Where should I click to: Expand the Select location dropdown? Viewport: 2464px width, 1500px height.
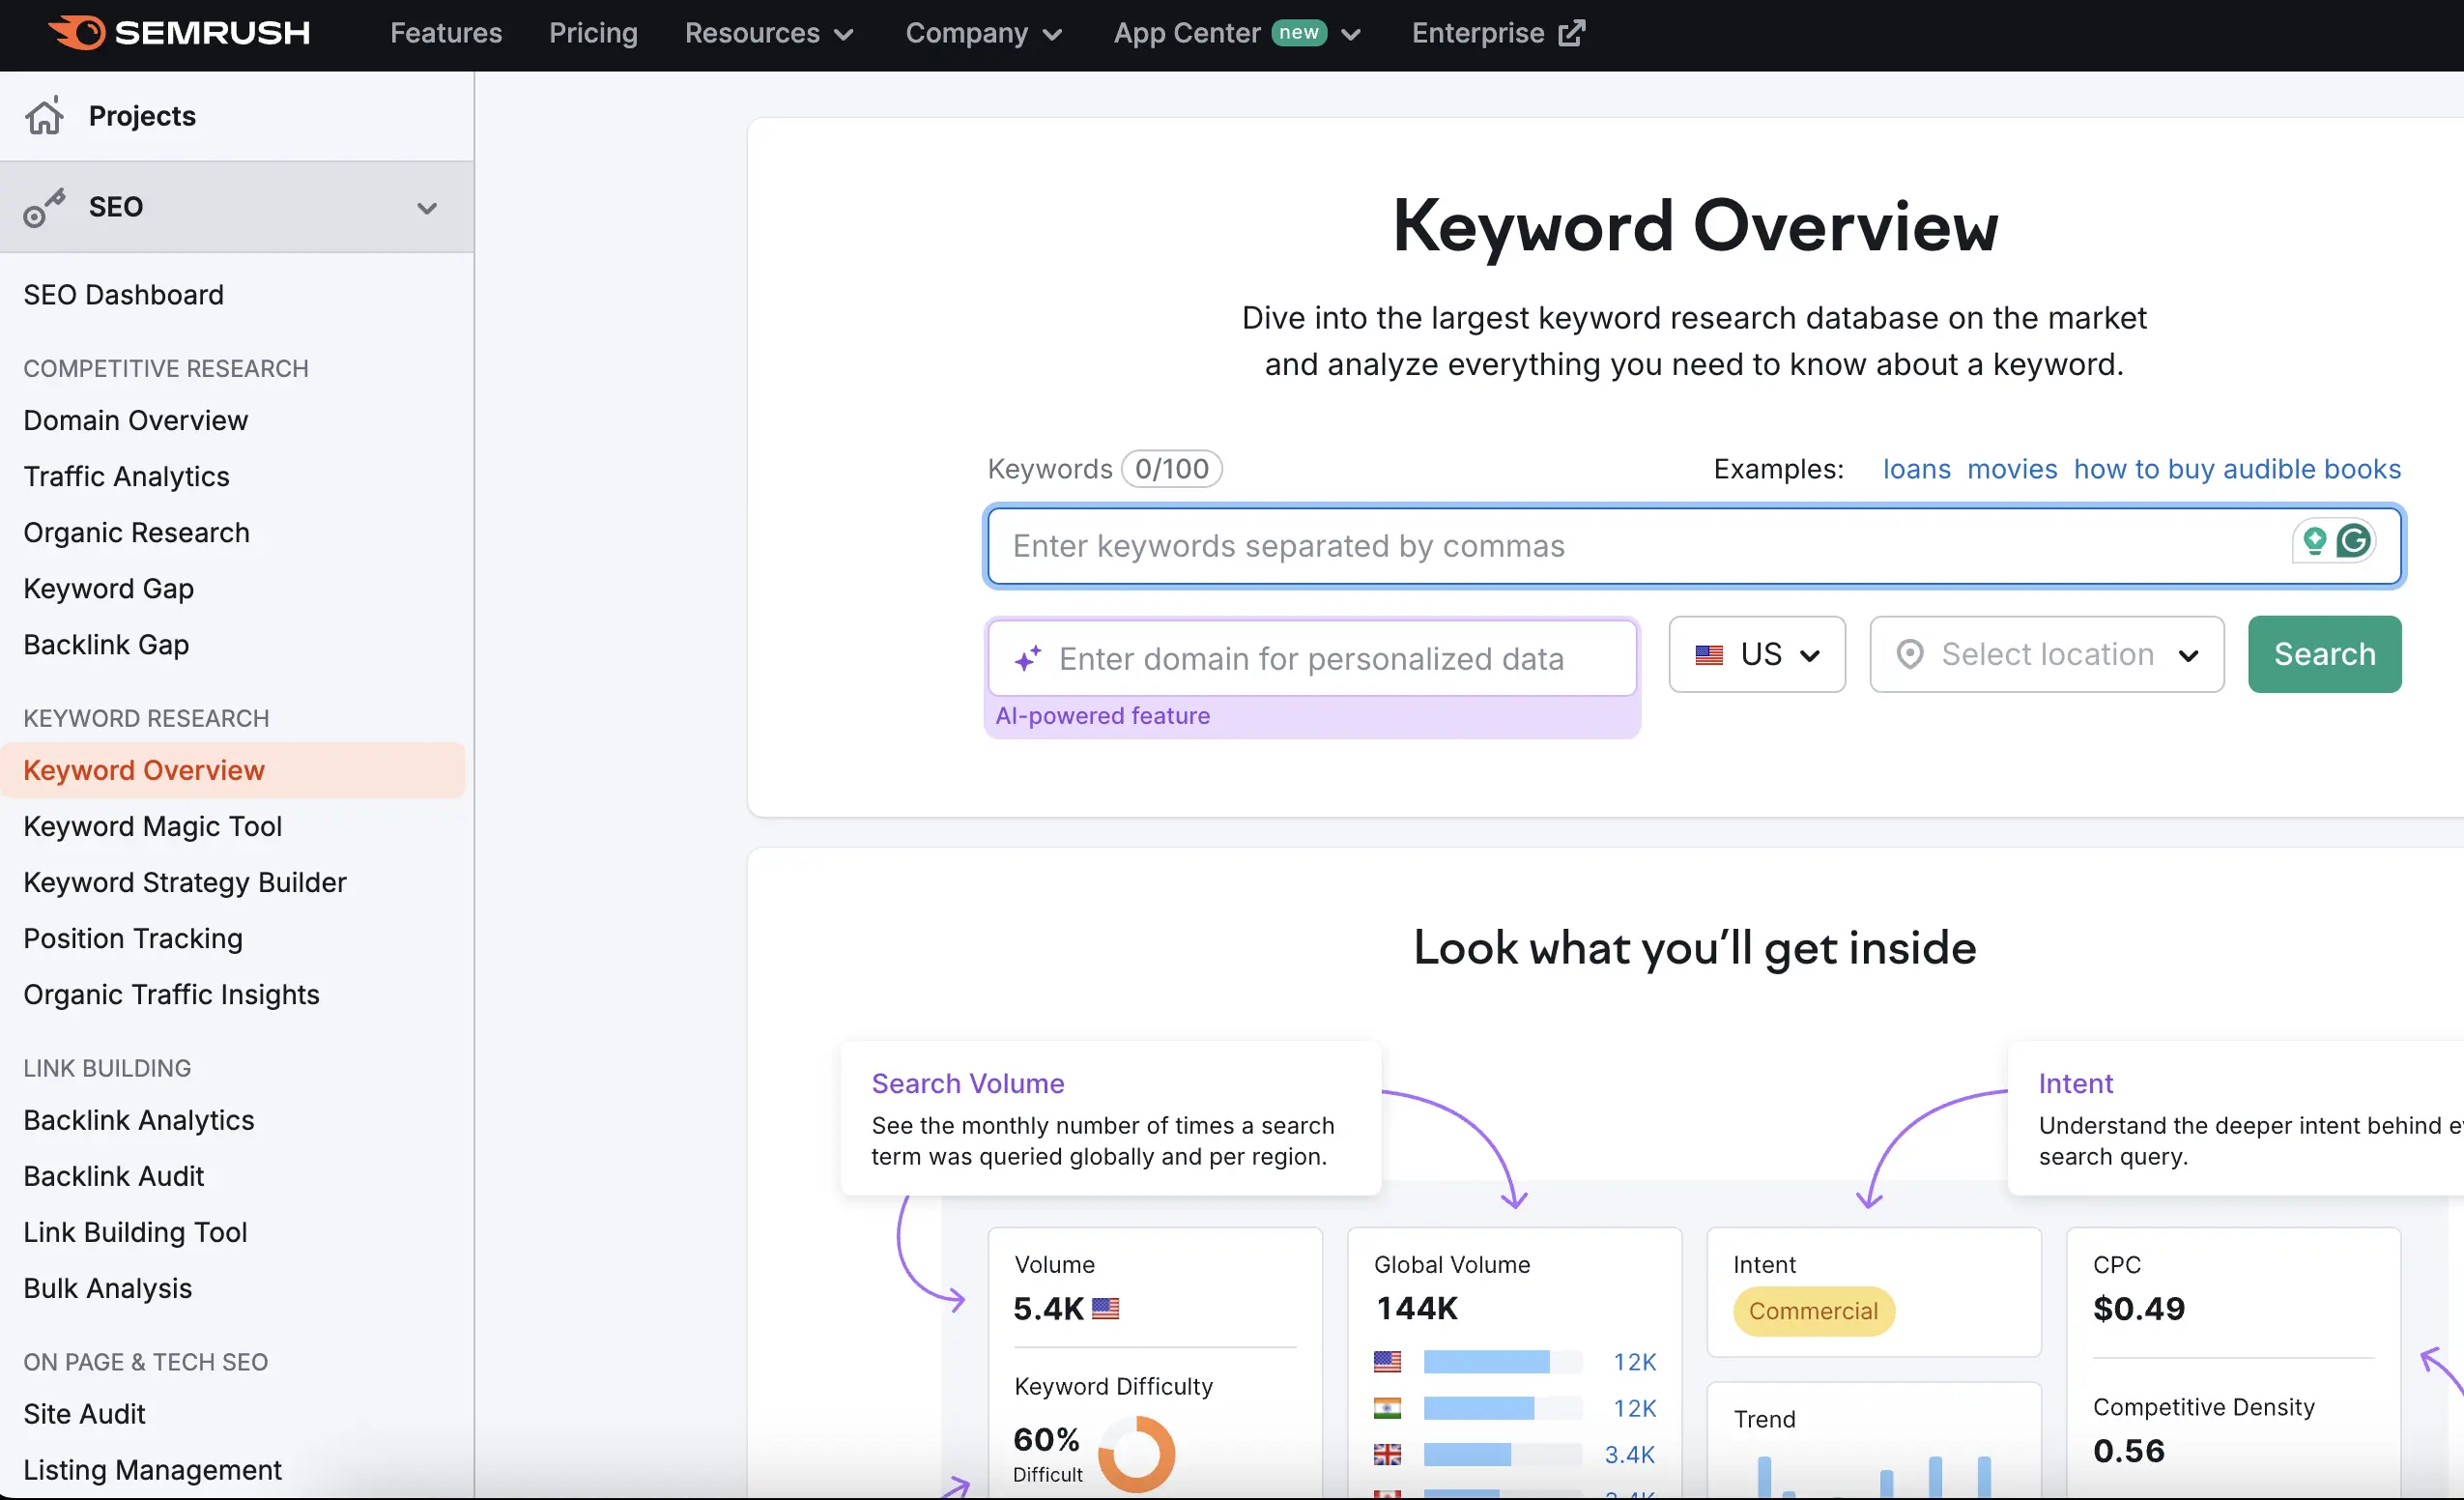point(2047,653)
